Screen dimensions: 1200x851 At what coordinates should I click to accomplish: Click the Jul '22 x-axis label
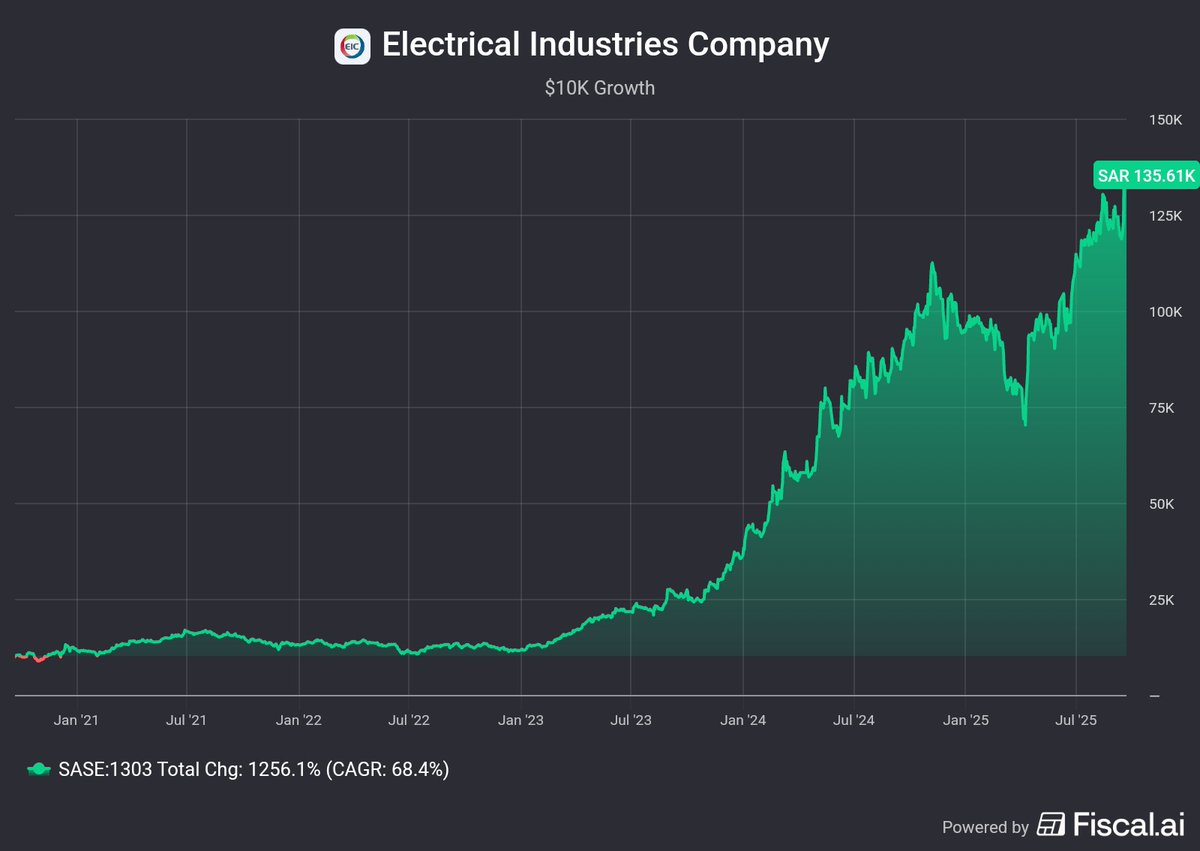[x=409, y=719]
